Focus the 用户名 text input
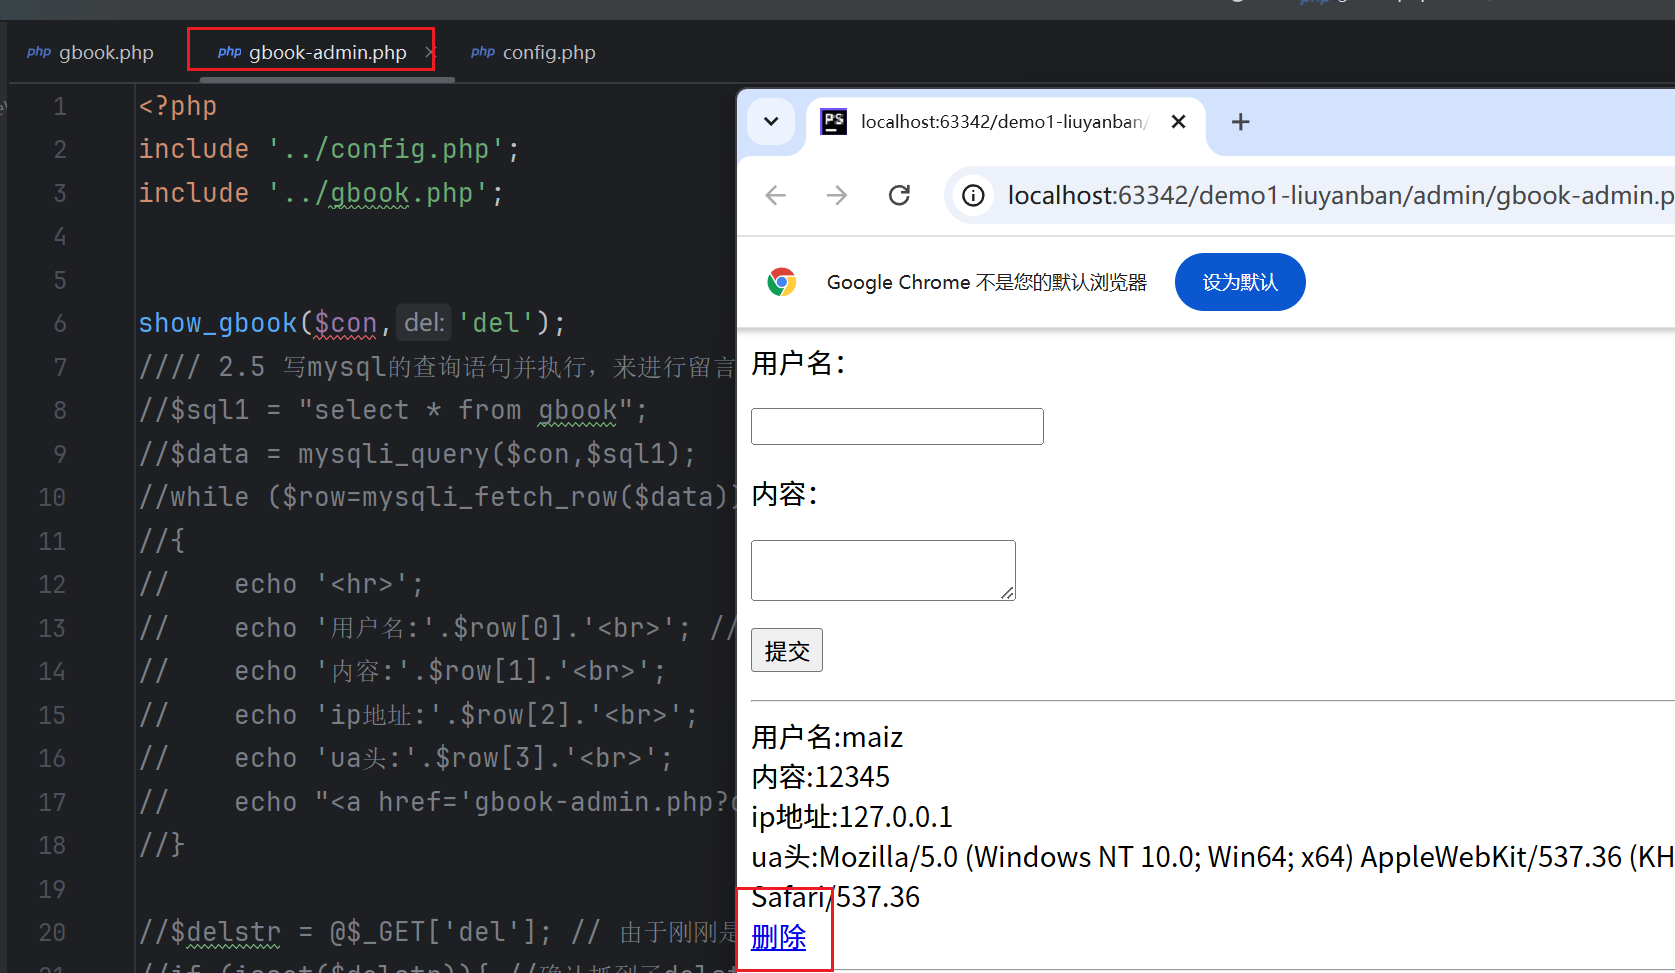Screen dimensions: 1675x973 click(897, 426)
